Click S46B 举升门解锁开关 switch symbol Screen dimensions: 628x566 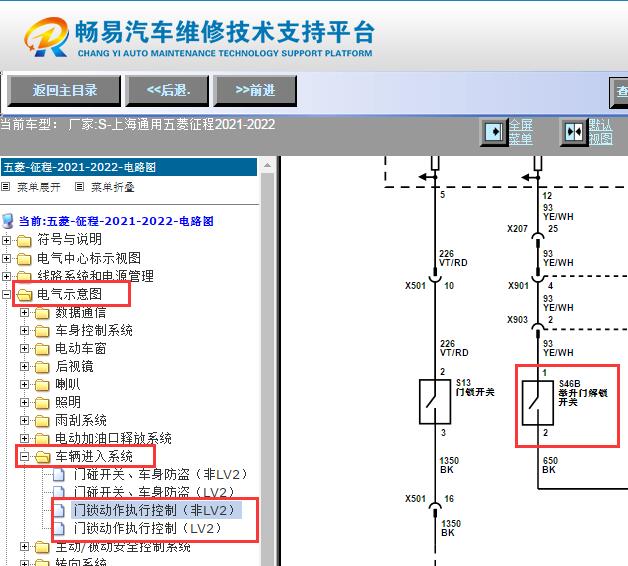(x=538, y=403)
